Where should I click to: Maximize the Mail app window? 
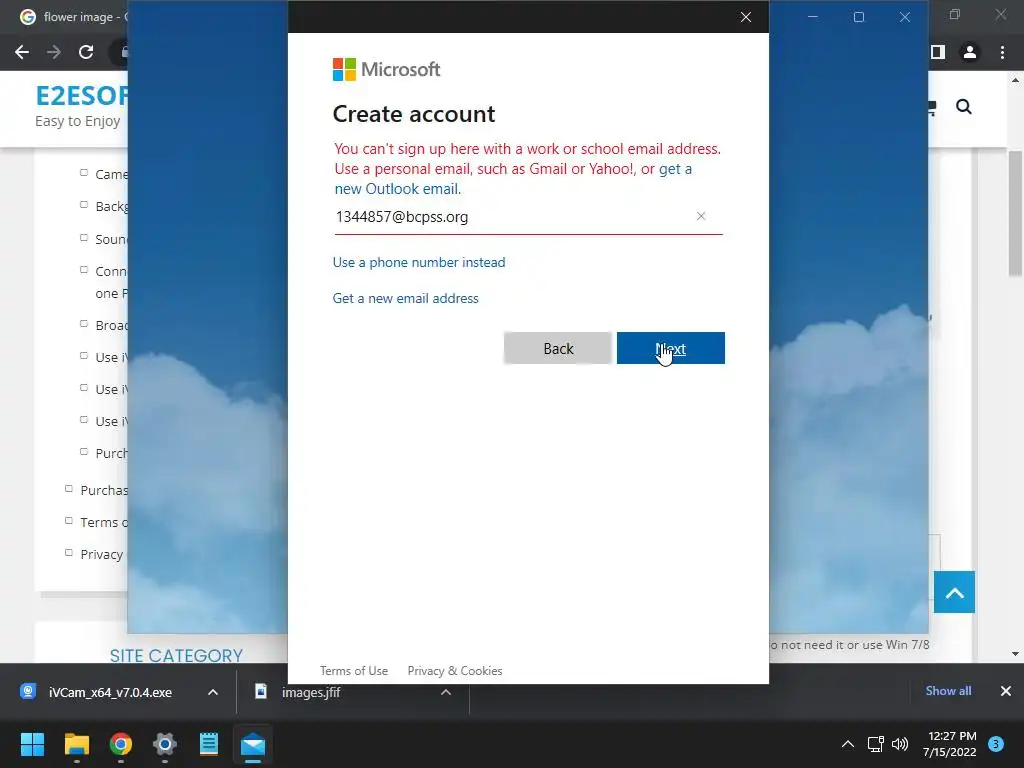point(859,17)
